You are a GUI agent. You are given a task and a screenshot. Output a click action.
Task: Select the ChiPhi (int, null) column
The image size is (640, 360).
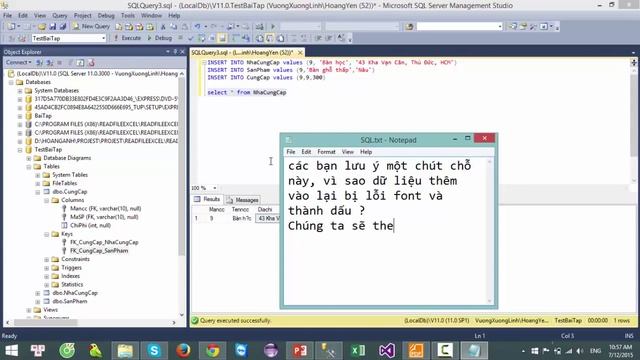coord(90,225)
